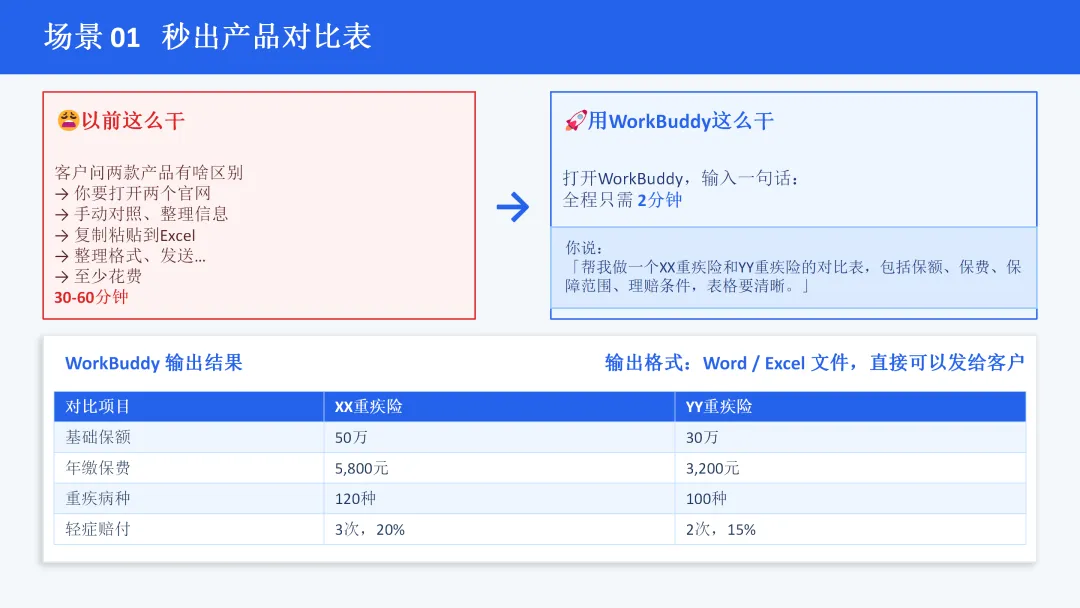Click the line '客户问两款产品有啥区别'
Viewport: 1080px width, 608px height.
pyautogui.click(x=149, y=172)
